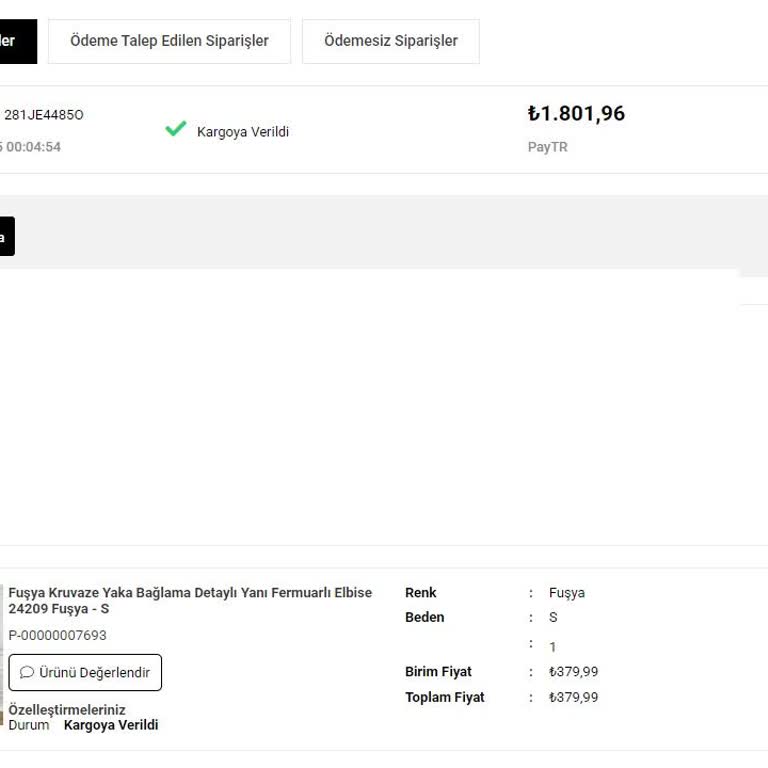Click the Toplam Fiyat value ₺379,99

coord(574,697)
